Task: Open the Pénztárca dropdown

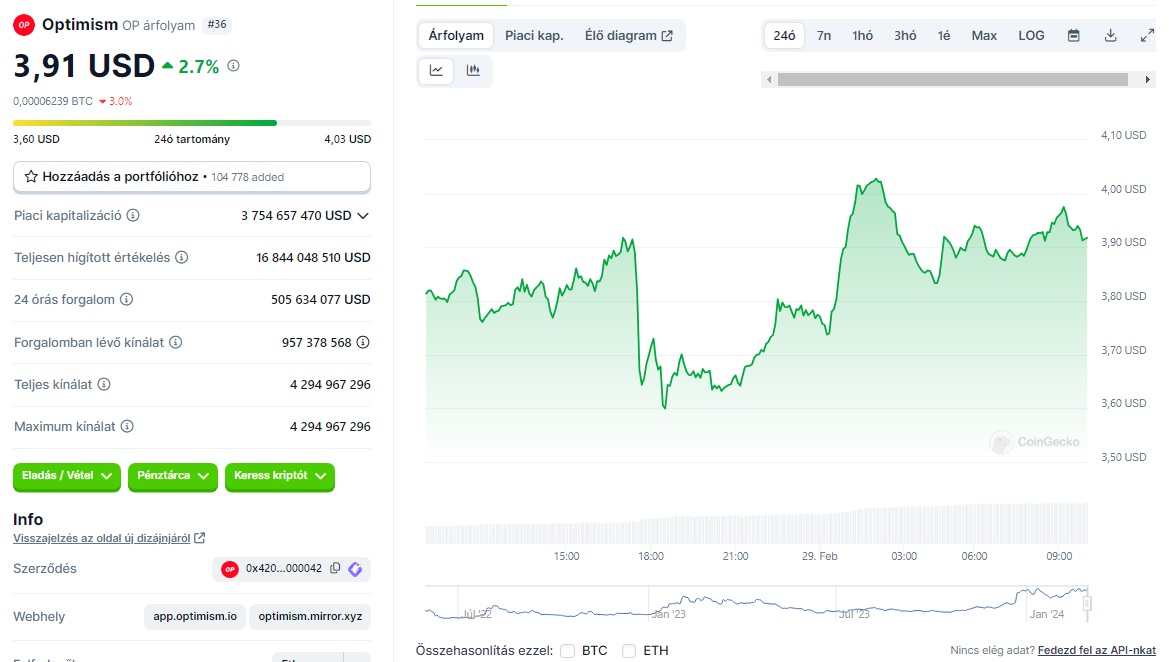Action: pos(172,476)
